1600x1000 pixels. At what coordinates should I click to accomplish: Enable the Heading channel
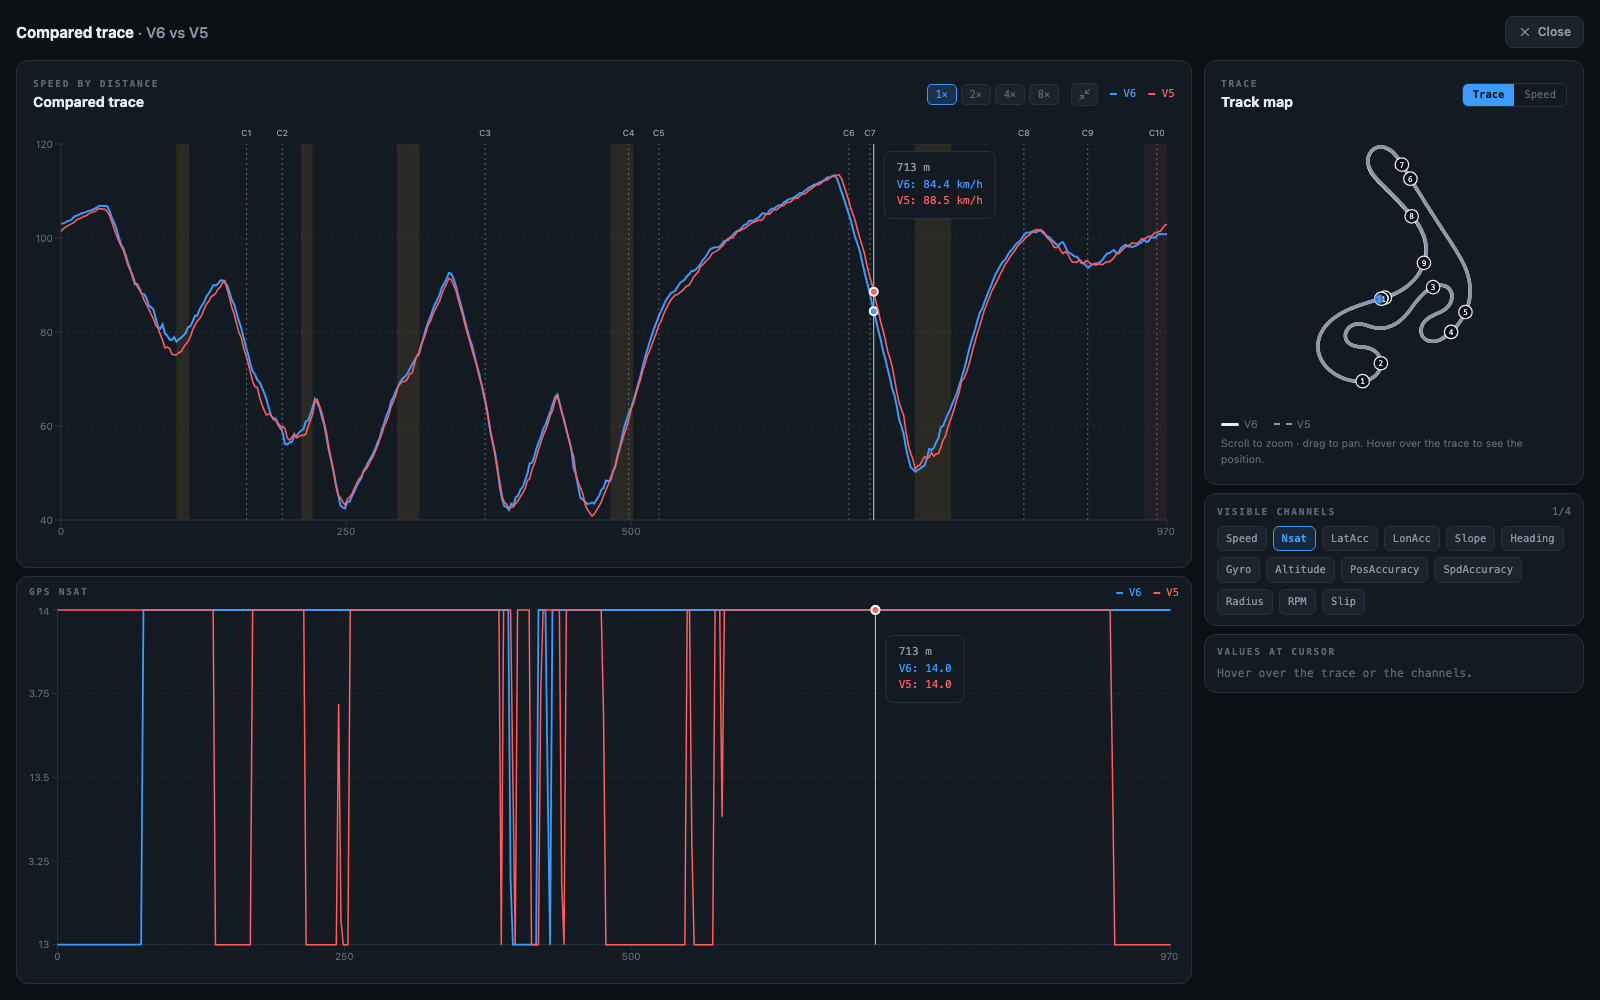click(1532, 538)
